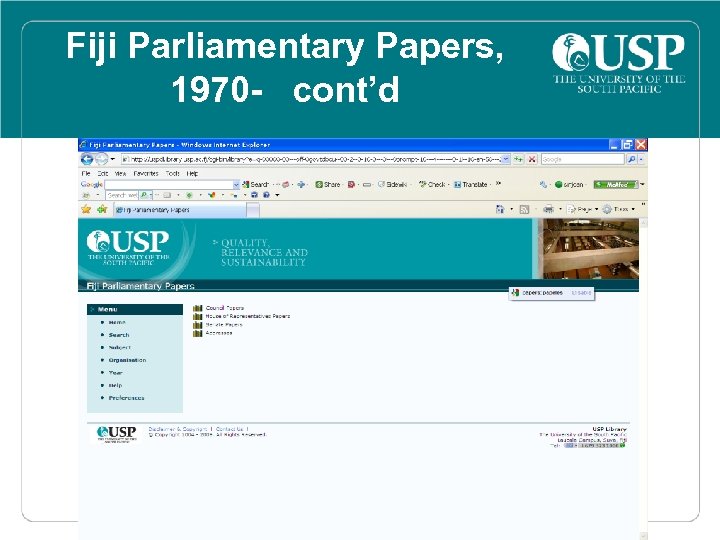Click the Organisation menu link
720x540 pixels.
tap(127, 360)
